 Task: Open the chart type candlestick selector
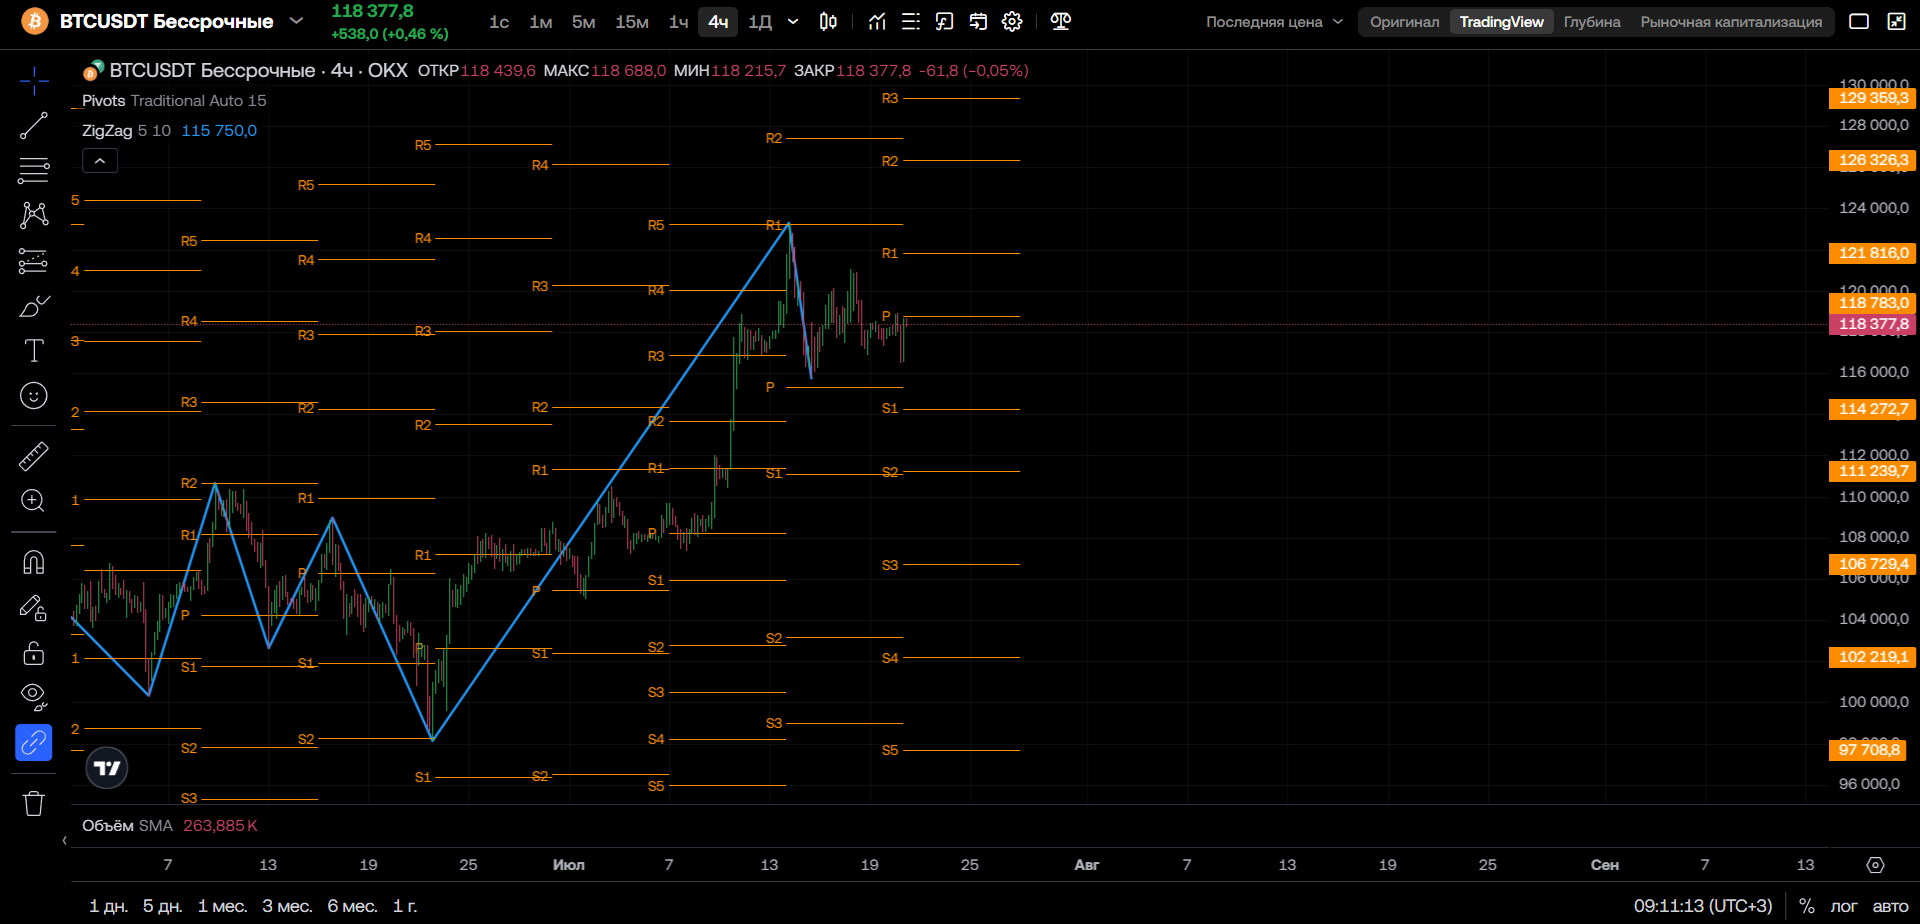click(828, 21)
